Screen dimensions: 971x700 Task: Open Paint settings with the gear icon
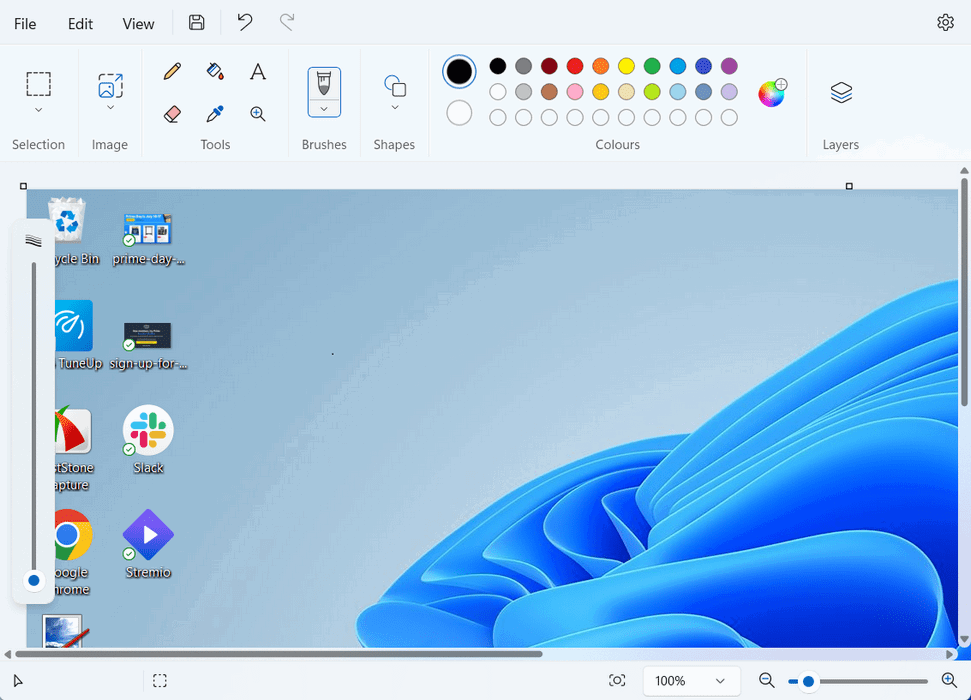pyautogui.click(x=945, y=21)
